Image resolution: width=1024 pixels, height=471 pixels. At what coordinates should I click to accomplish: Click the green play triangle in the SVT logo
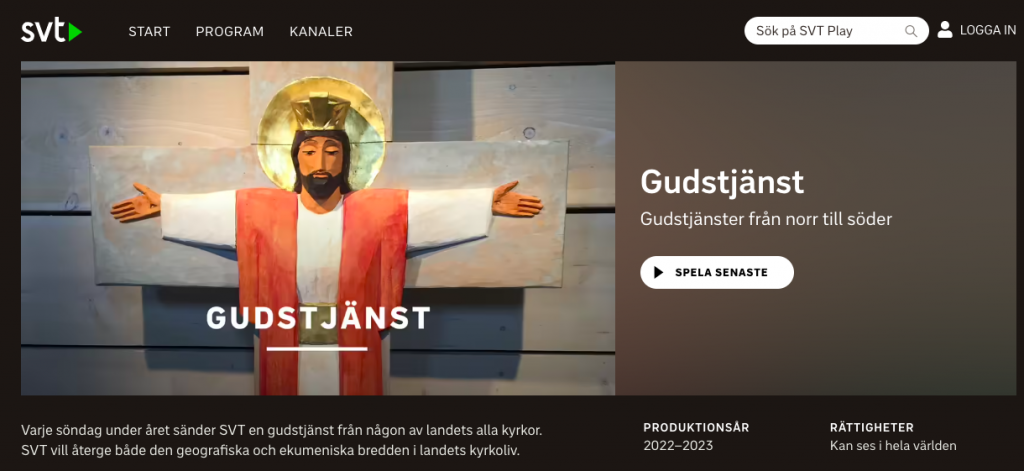(x=75, y=32)
